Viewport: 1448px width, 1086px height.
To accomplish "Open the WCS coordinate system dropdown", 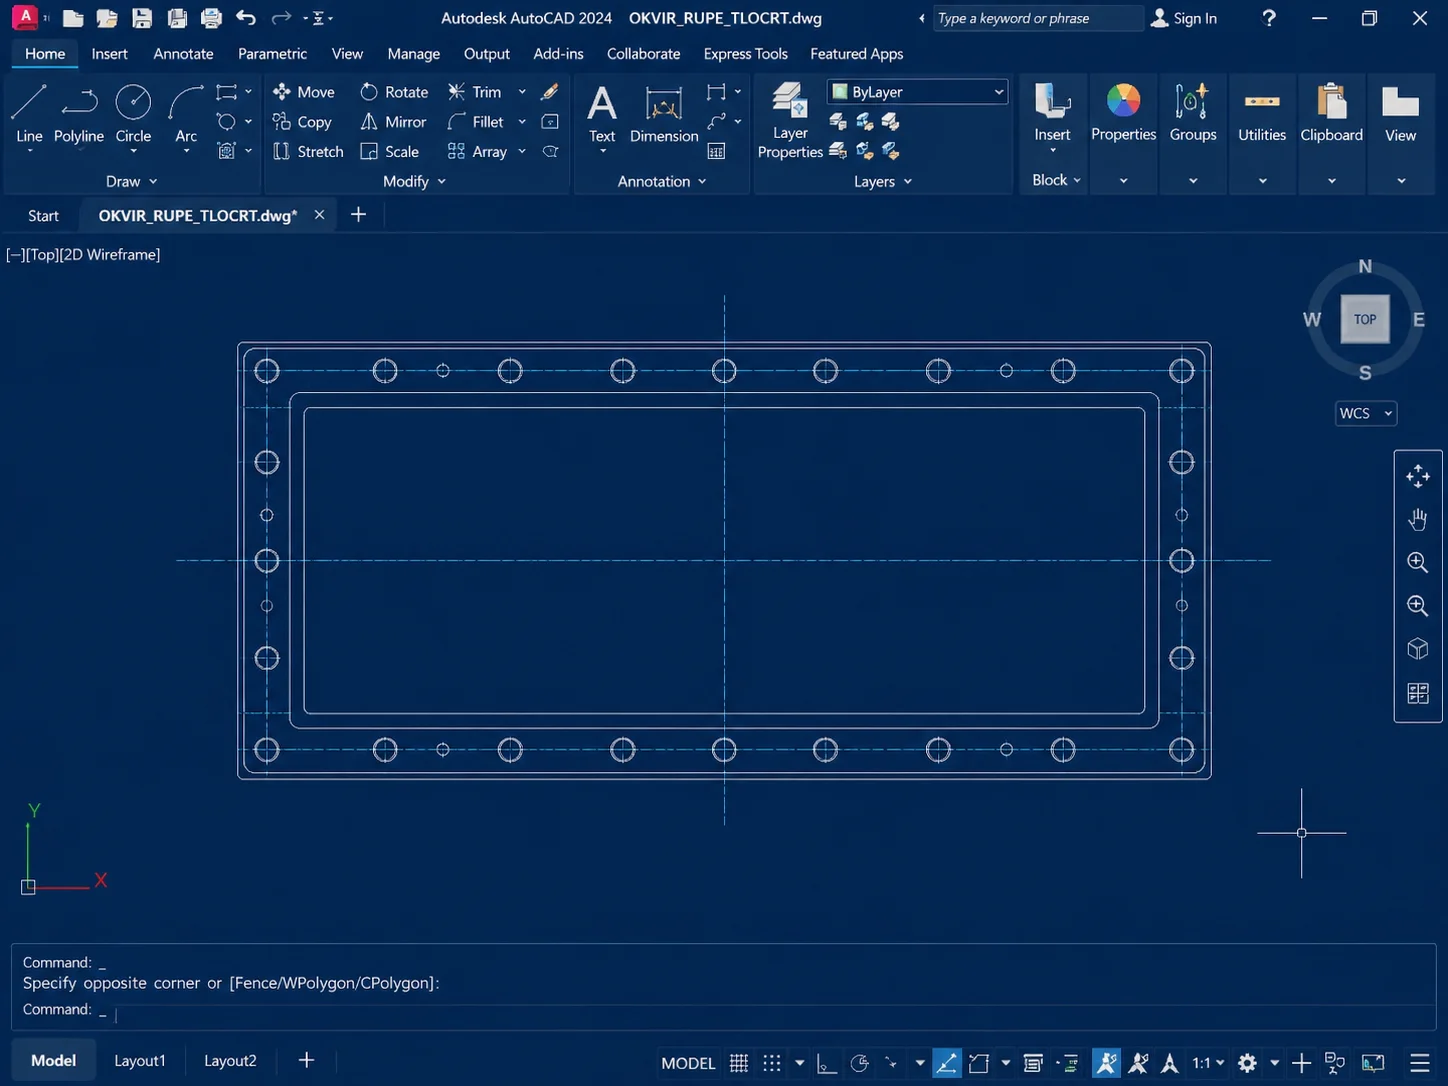I will click(1366, 413).
